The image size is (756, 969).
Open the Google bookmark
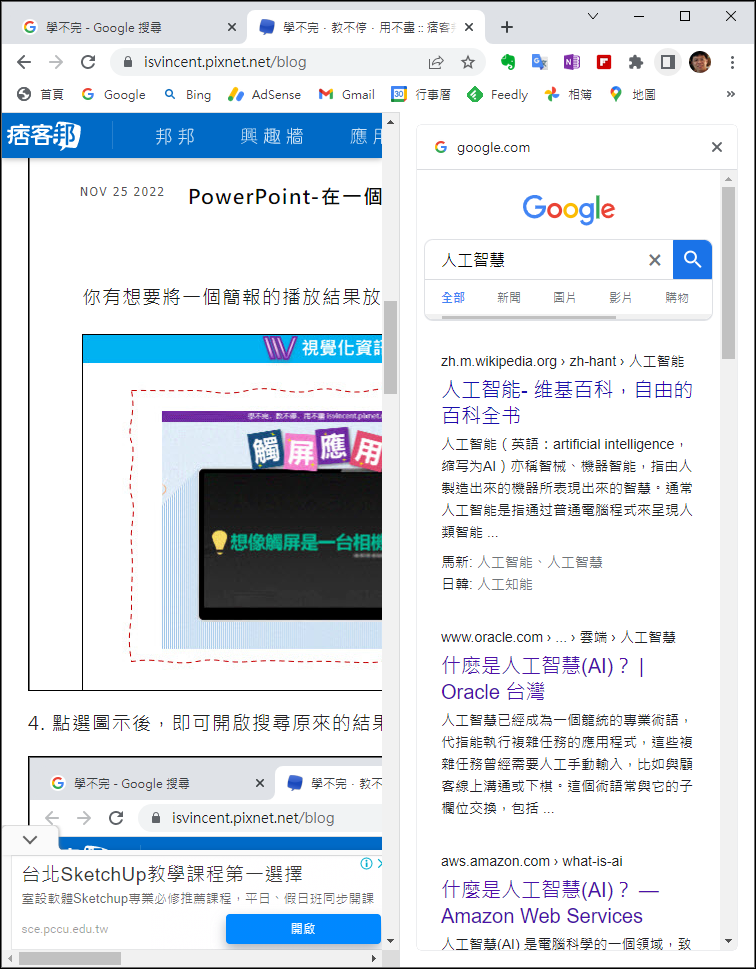tap(114, 95)
